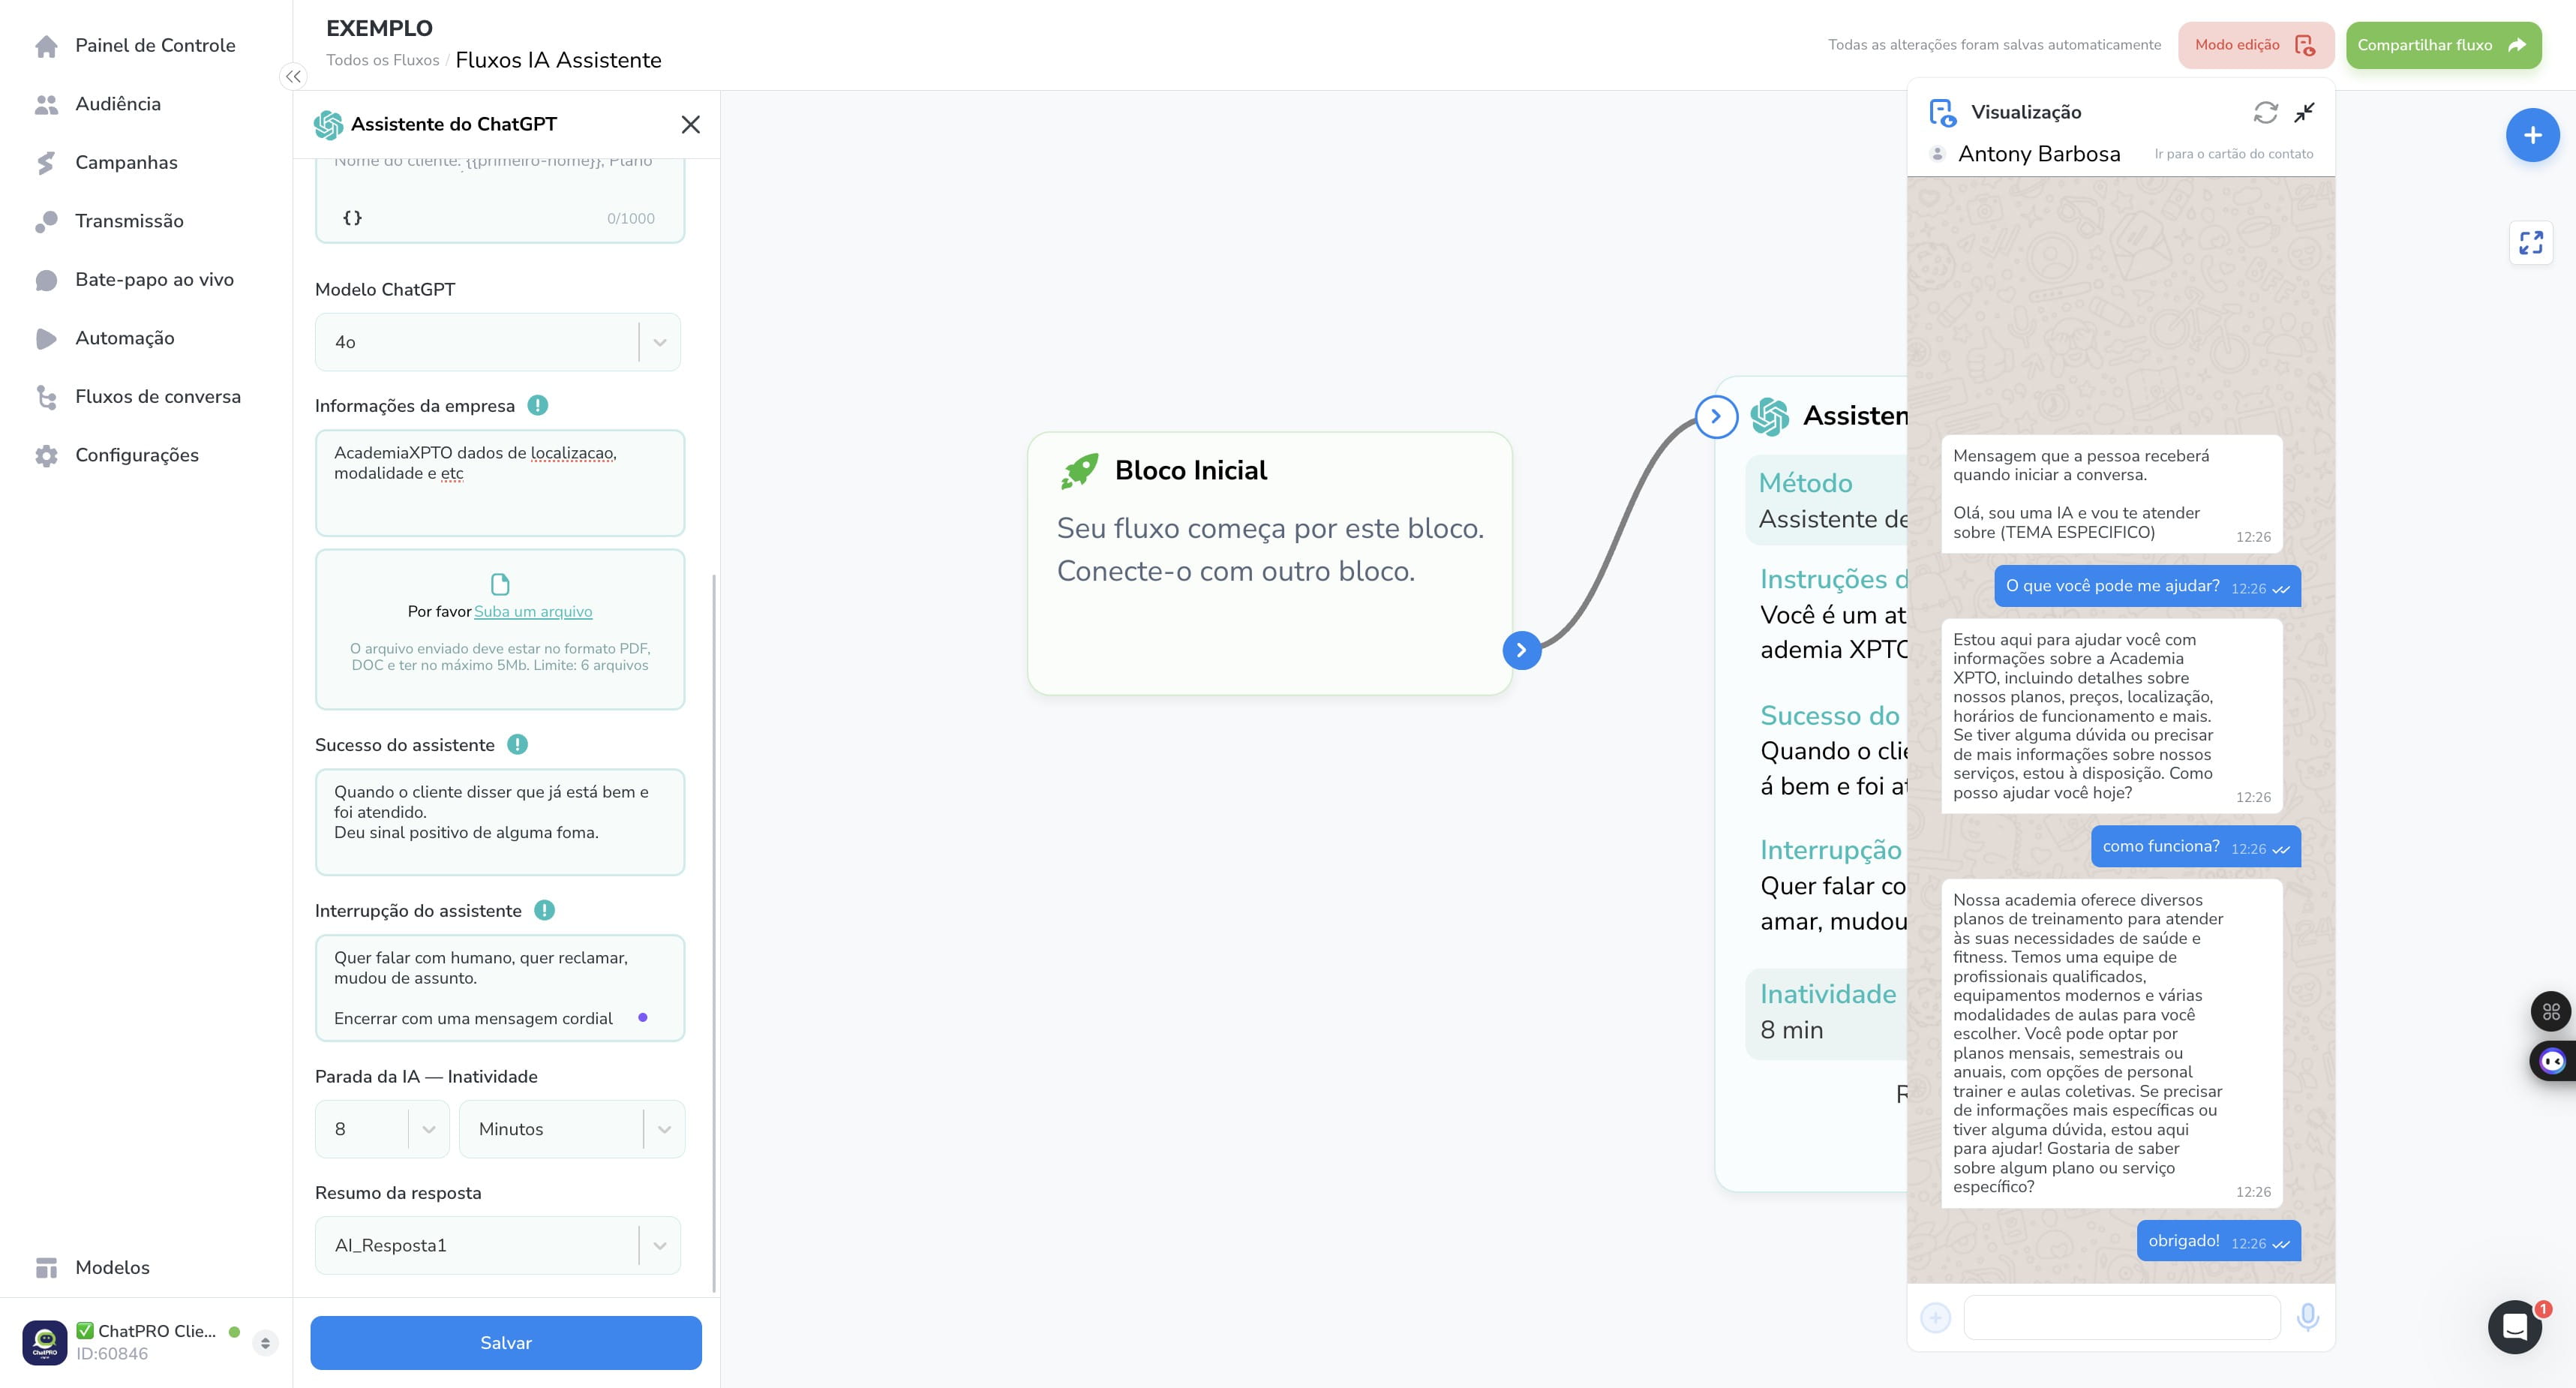The height and width of the screenshot is (1388, 2576).
Task: Open Fluxos de conversa in sidebar
Action: point(158,397)
